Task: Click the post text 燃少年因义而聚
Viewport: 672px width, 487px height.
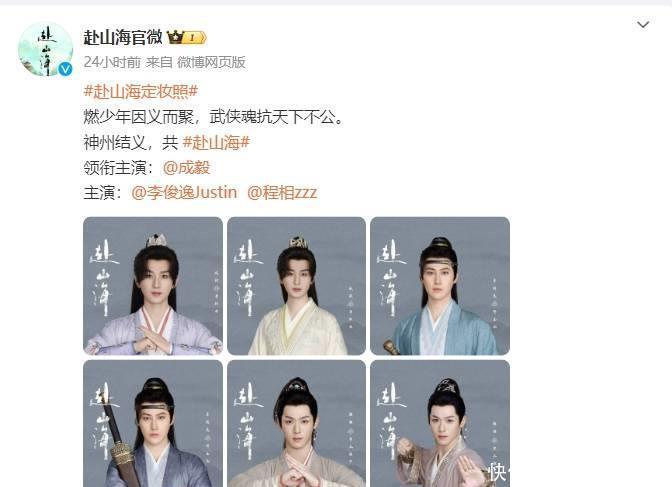Action: (138, 117)
